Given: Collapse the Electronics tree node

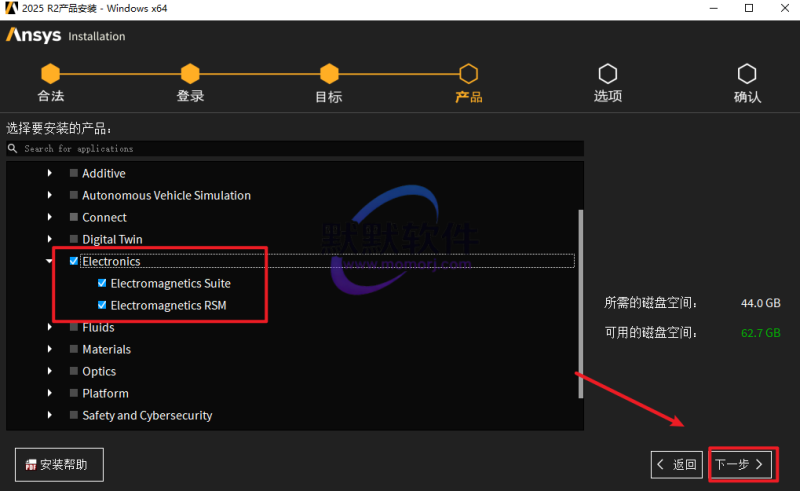Looking at the screenshot, I should pos(49,262).
